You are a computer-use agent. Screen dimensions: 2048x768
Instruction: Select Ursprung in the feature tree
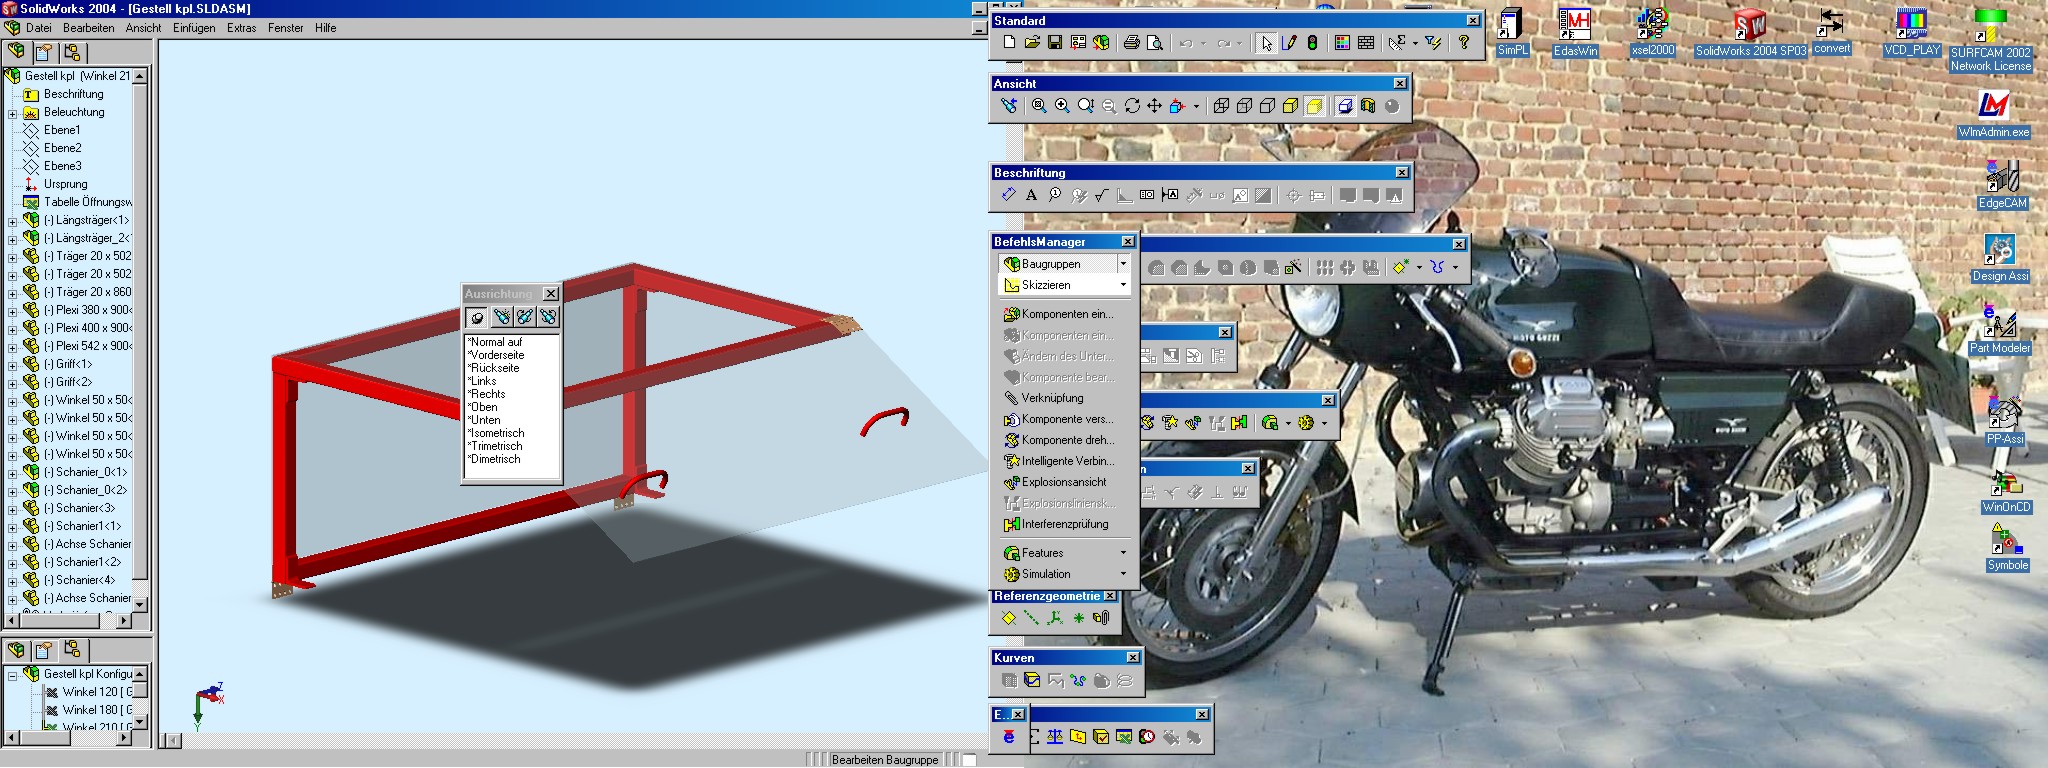coord(65,184)
